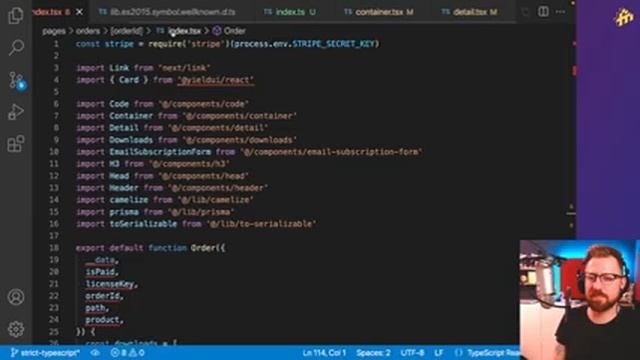Close the active index.tsx tab
This screenshot has width=640, height=360.
[80, 12]
